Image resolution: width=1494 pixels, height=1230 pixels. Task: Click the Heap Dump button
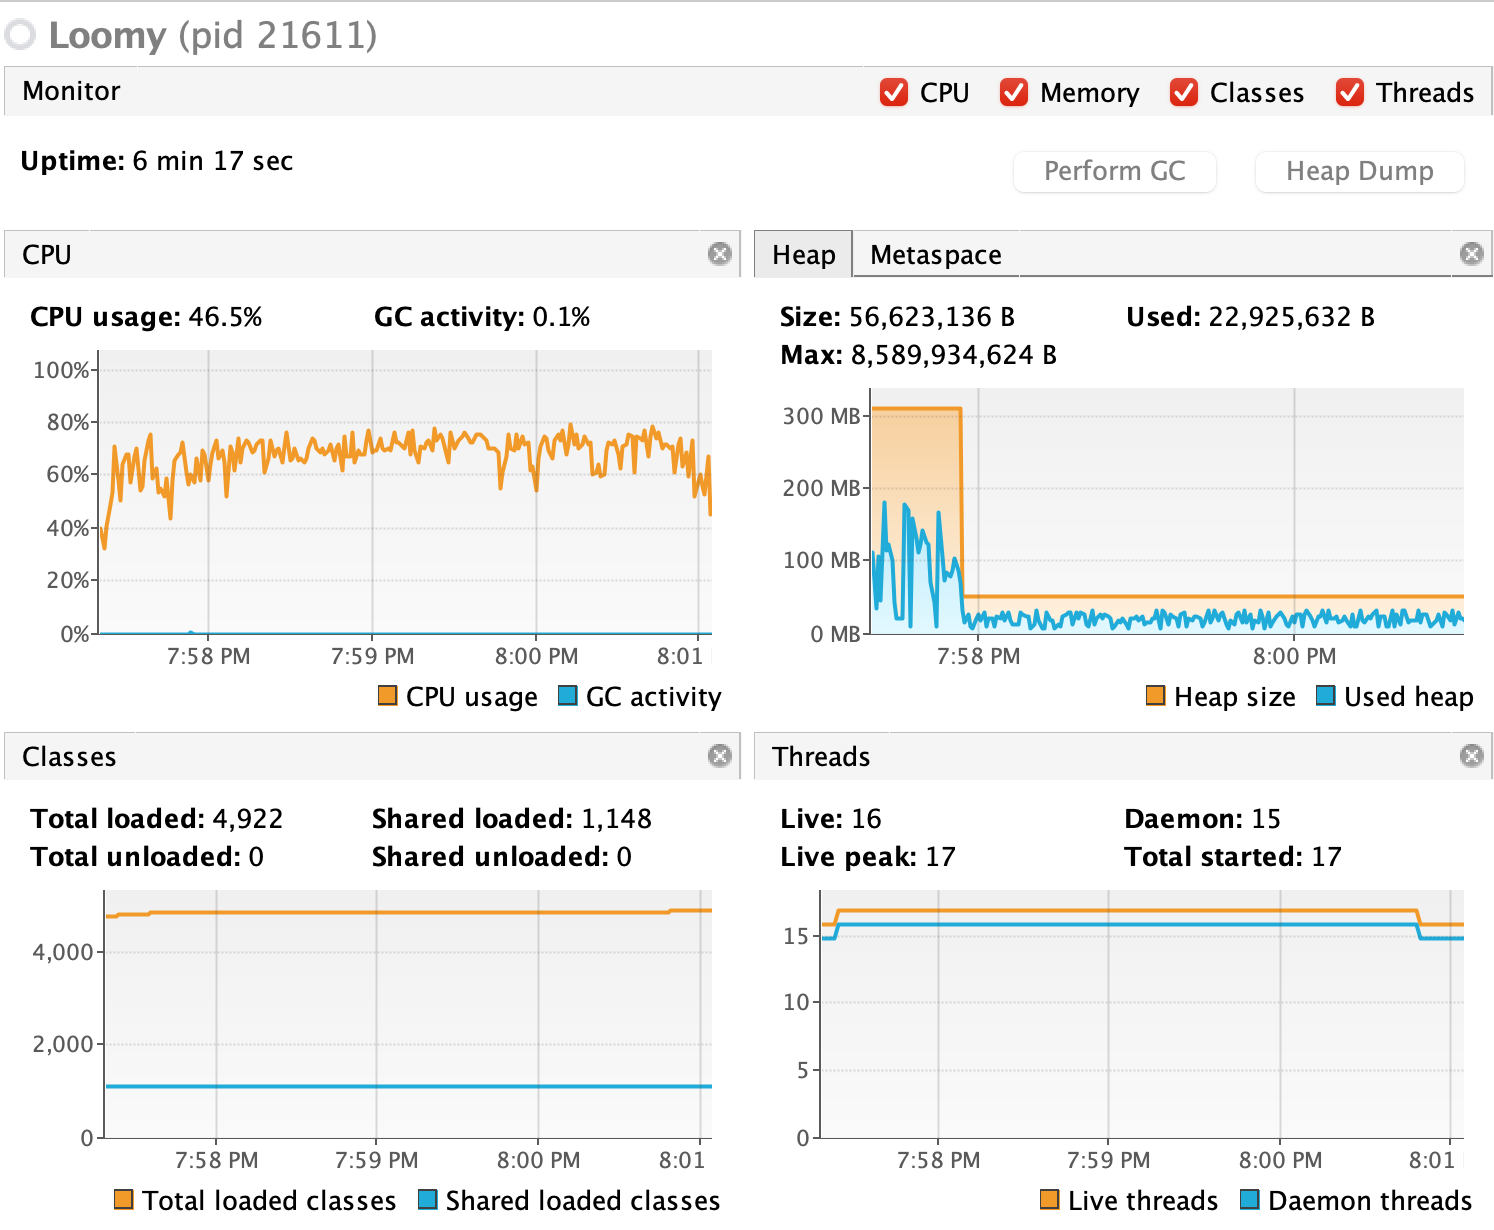click(x=1359, y=171)
